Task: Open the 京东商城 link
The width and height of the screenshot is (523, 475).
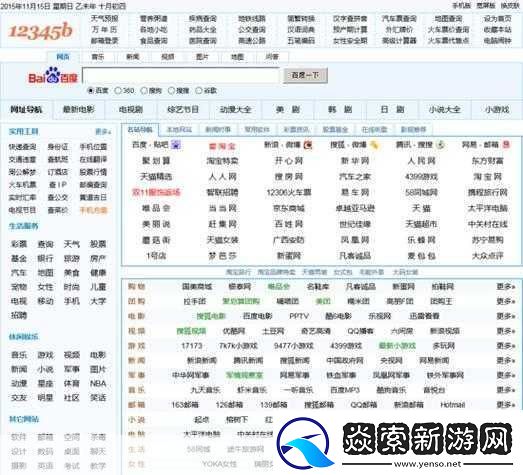Action: [289, 208]
